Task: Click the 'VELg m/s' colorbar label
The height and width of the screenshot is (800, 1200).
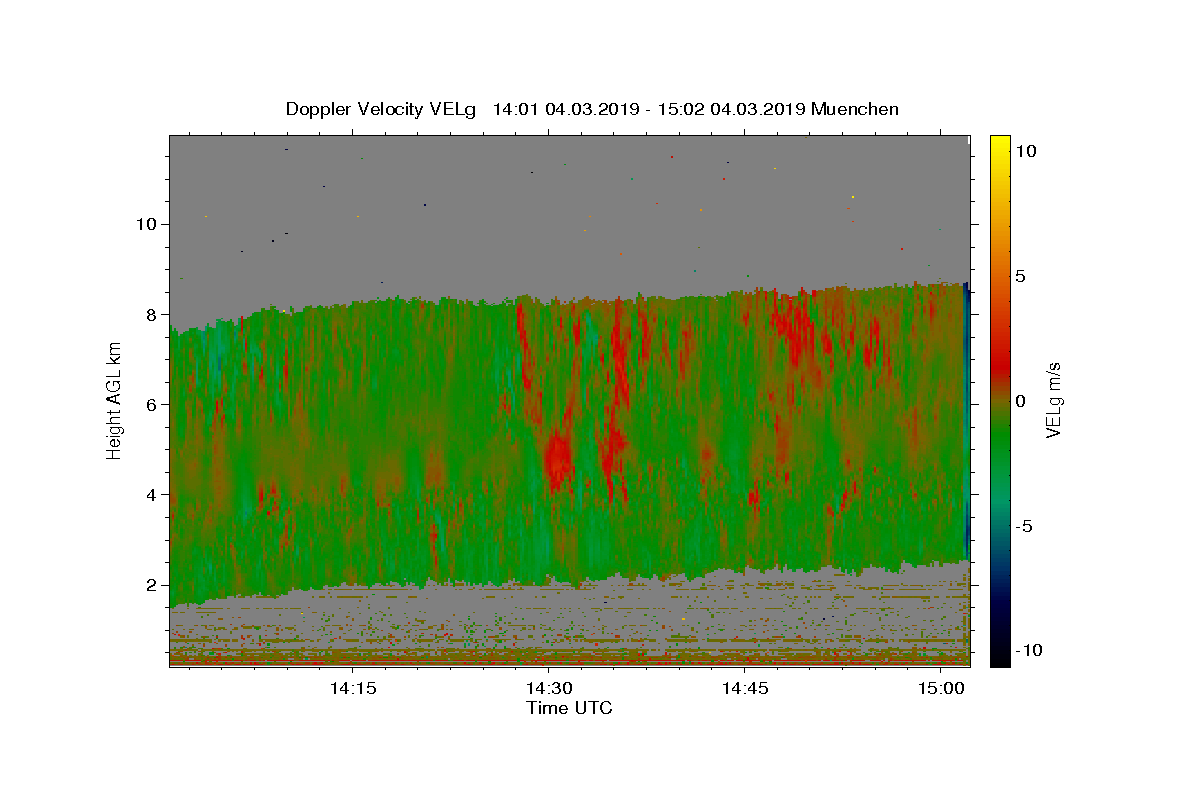Action: 1053,401
